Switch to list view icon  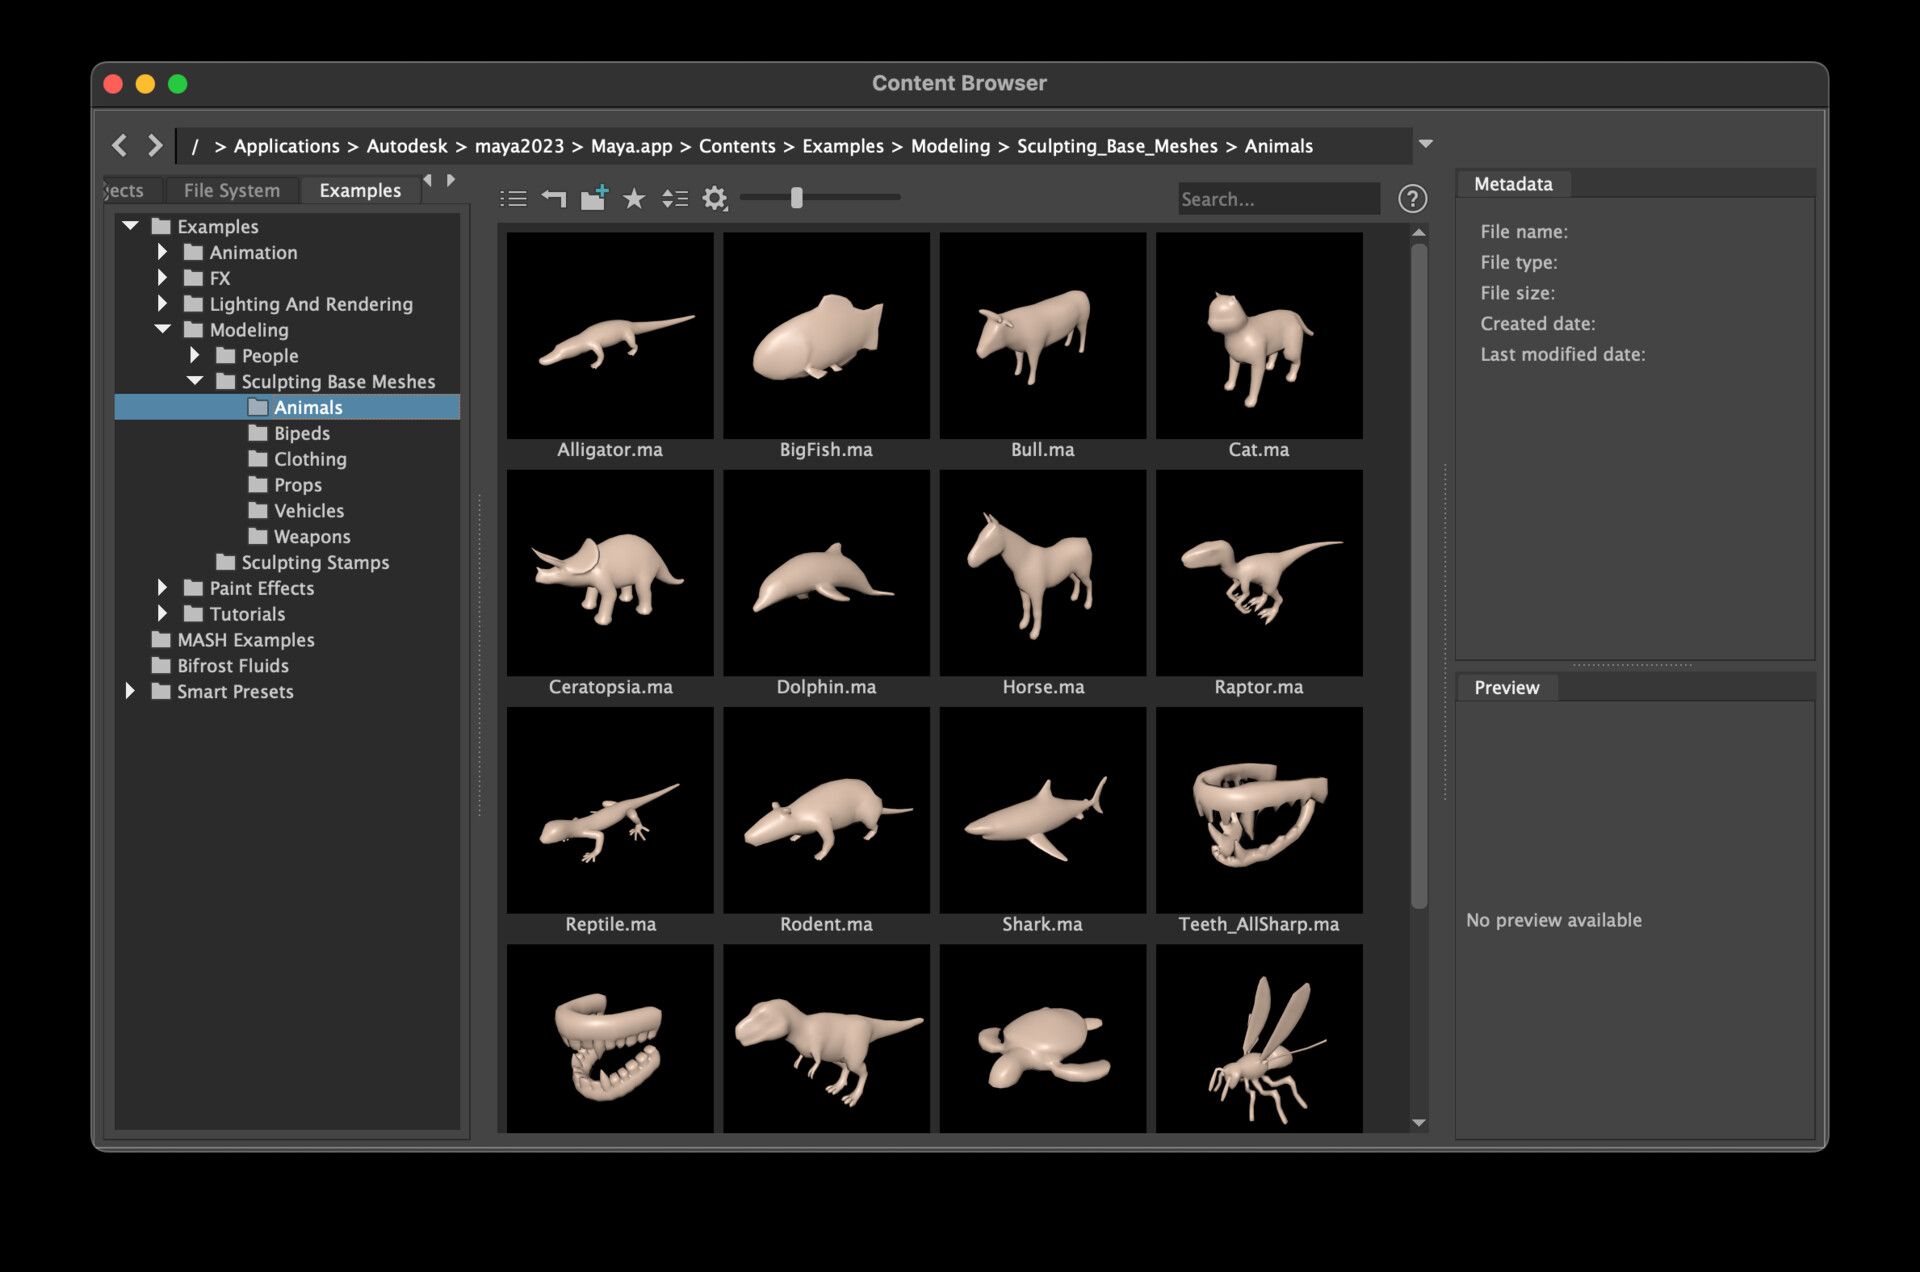click(x=513, y=199)
